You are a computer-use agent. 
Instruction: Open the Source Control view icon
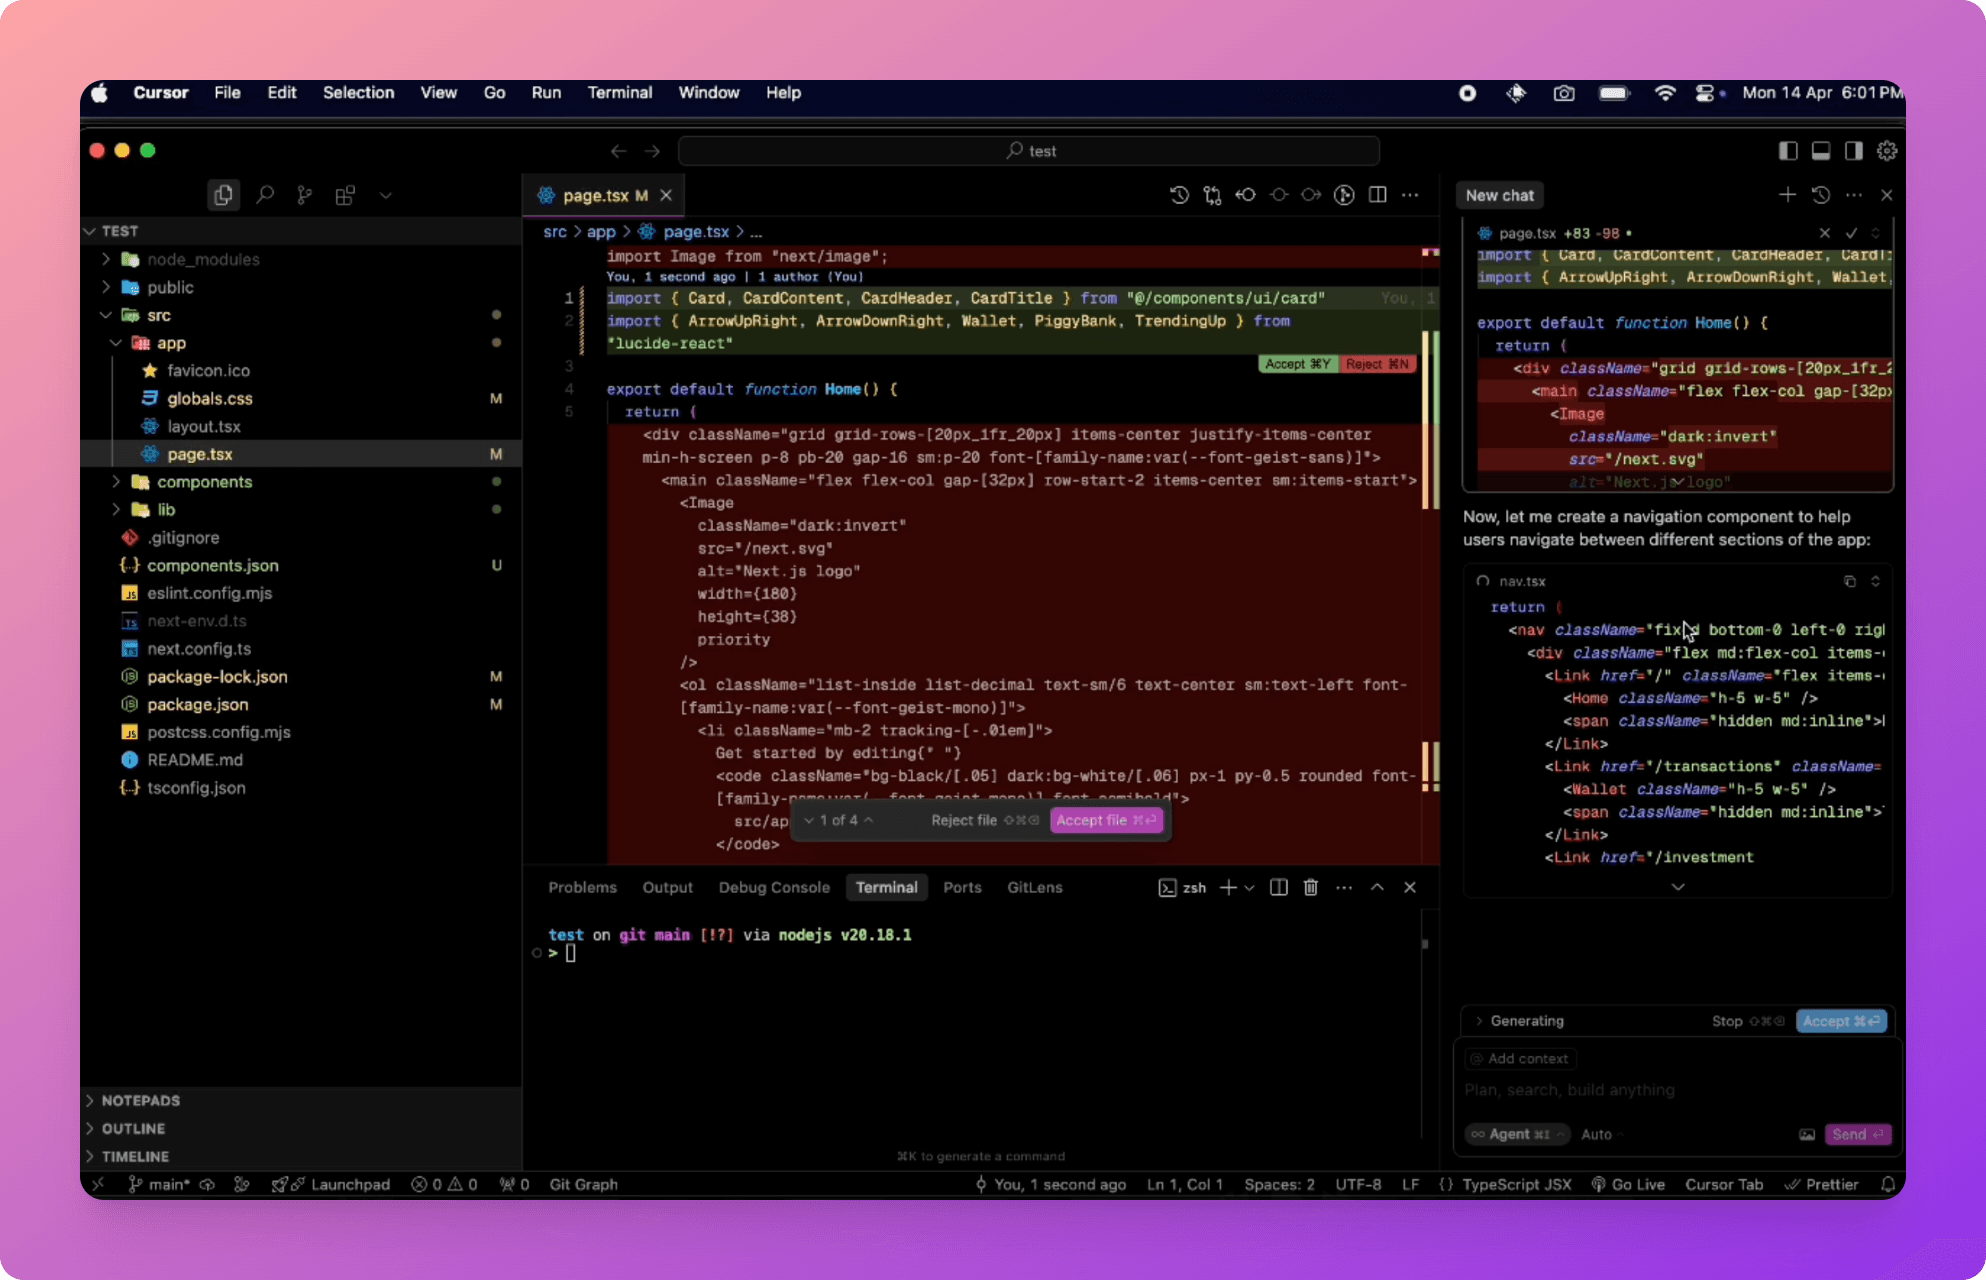(304, 195)
